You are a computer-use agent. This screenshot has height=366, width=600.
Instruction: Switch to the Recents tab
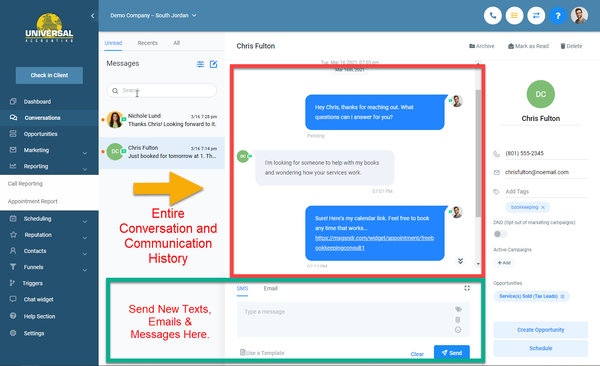147,43
